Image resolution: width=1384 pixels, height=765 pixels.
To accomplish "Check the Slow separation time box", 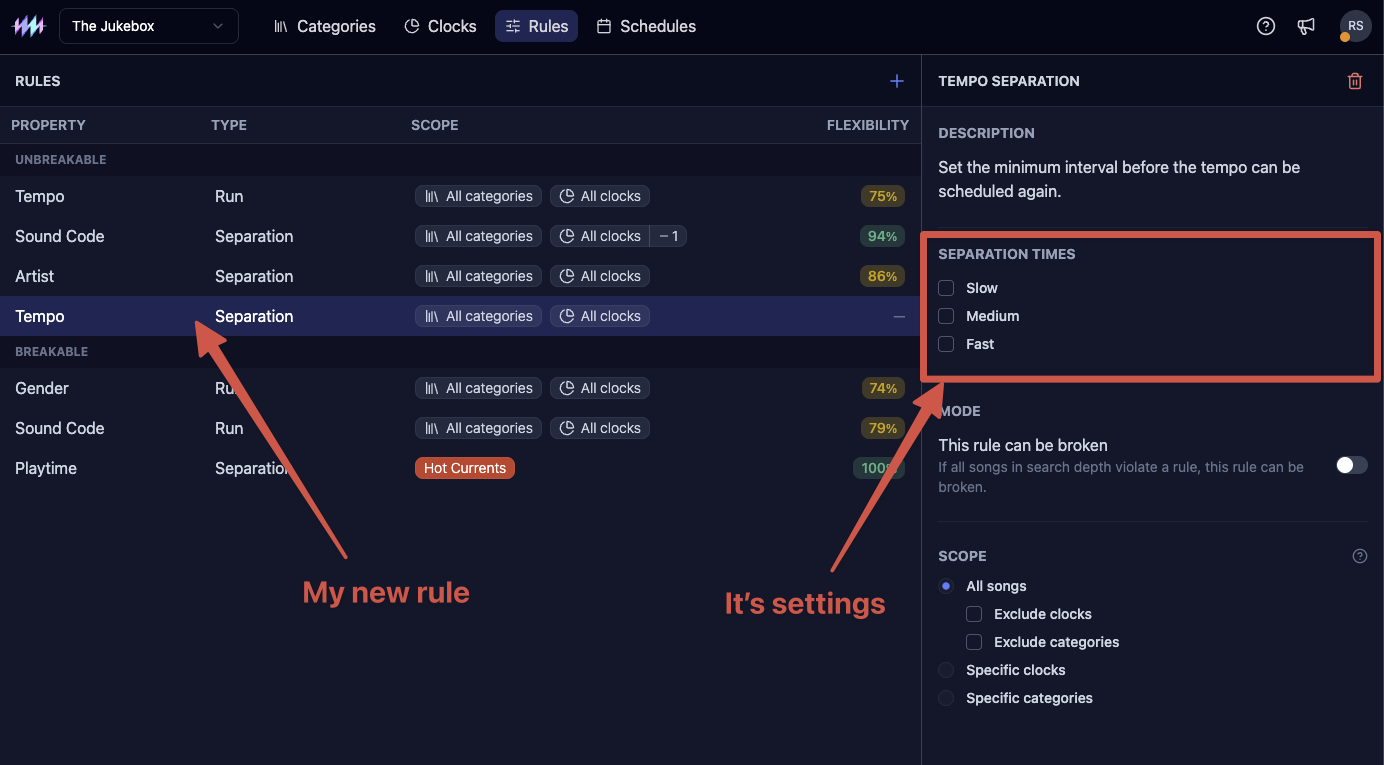I will (x=946, y=288).
